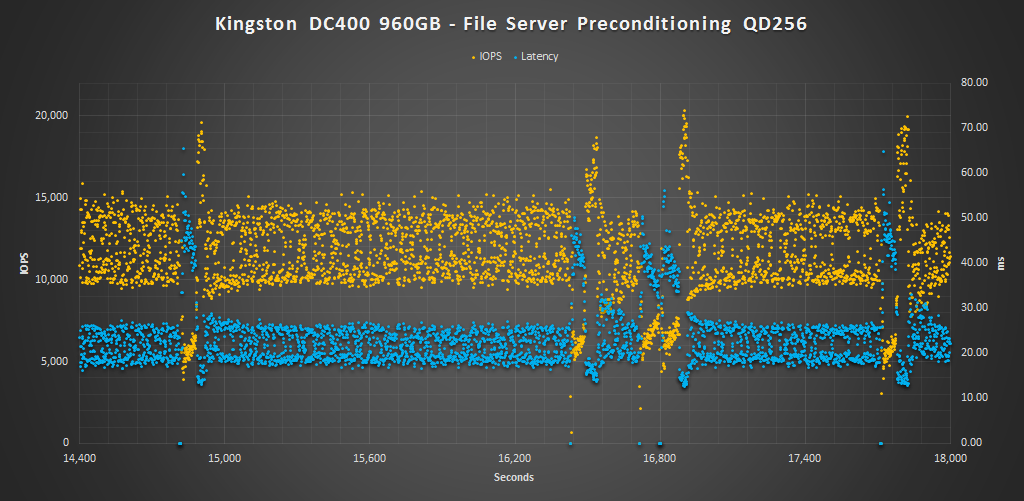The image size is (1024, 501).
Task: Select the 18,000 seconds axis label
Action: click(949, 459)
